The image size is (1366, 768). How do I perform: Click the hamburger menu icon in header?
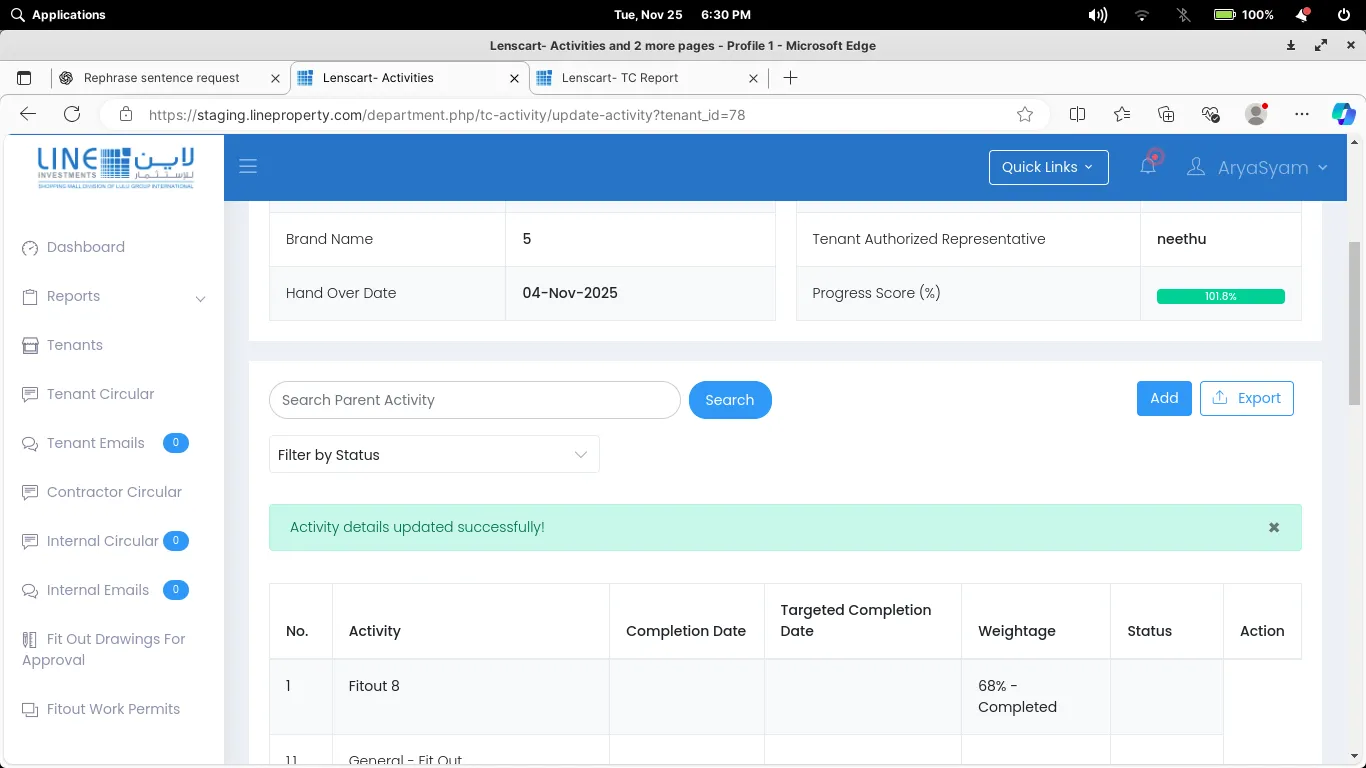[x=248, y=166]
